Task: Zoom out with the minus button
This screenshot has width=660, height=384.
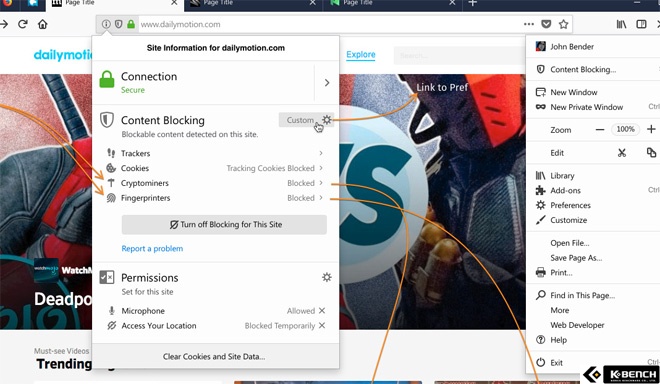Action: tap(600, 130)
